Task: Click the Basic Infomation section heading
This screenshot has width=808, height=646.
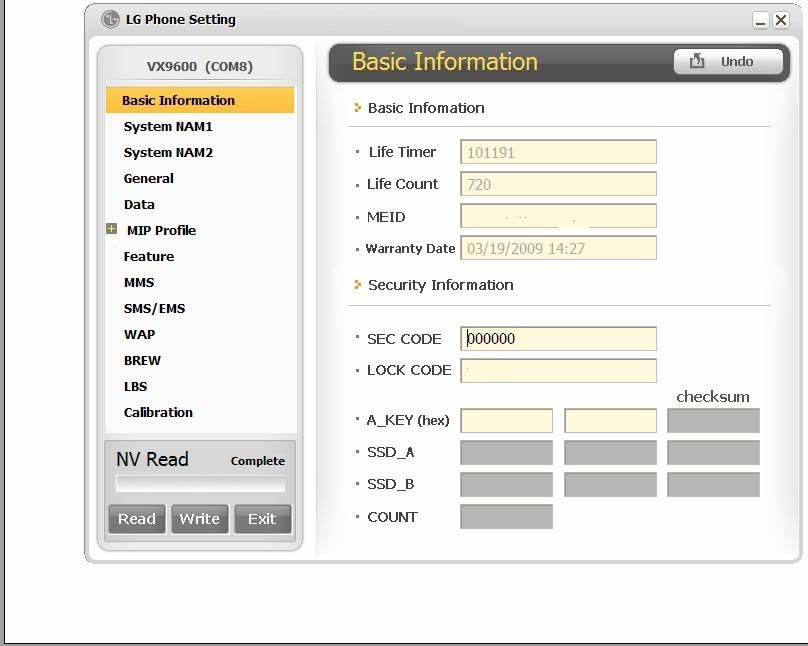Action: click(x=426, y=108)
